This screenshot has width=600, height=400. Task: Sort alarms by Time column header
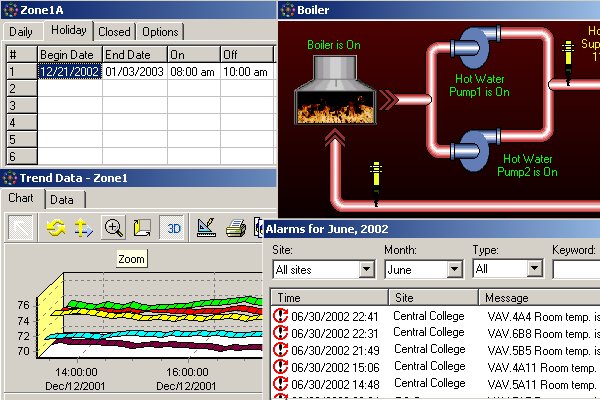click(329, 297)
